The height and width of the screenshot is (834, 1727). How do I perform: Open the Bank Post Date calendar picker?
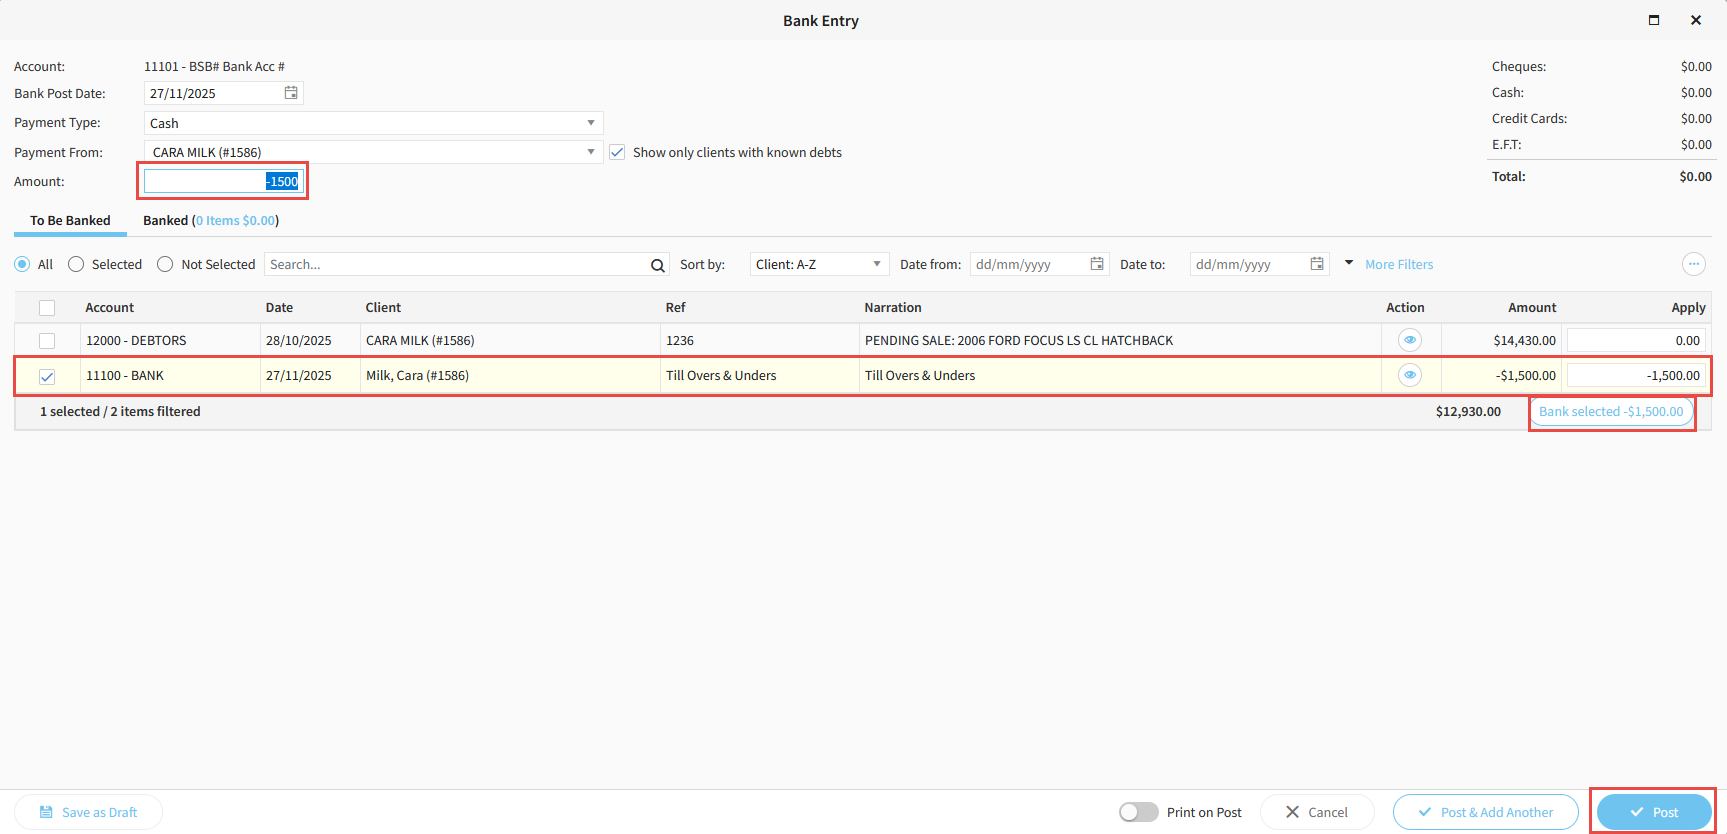pos(291,93)
